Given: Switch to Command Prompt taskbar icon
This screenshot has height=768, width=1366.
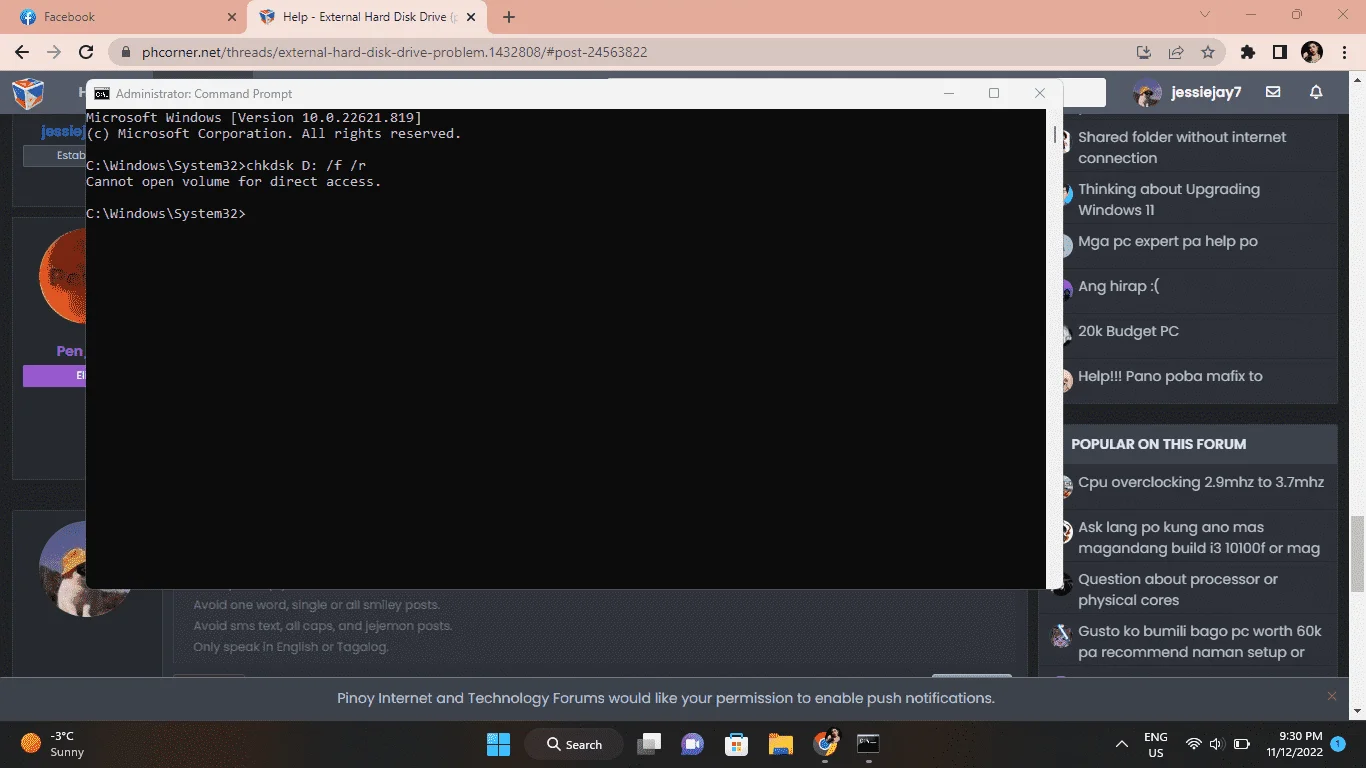Looking at the screenshot, I should click(868, 744).
